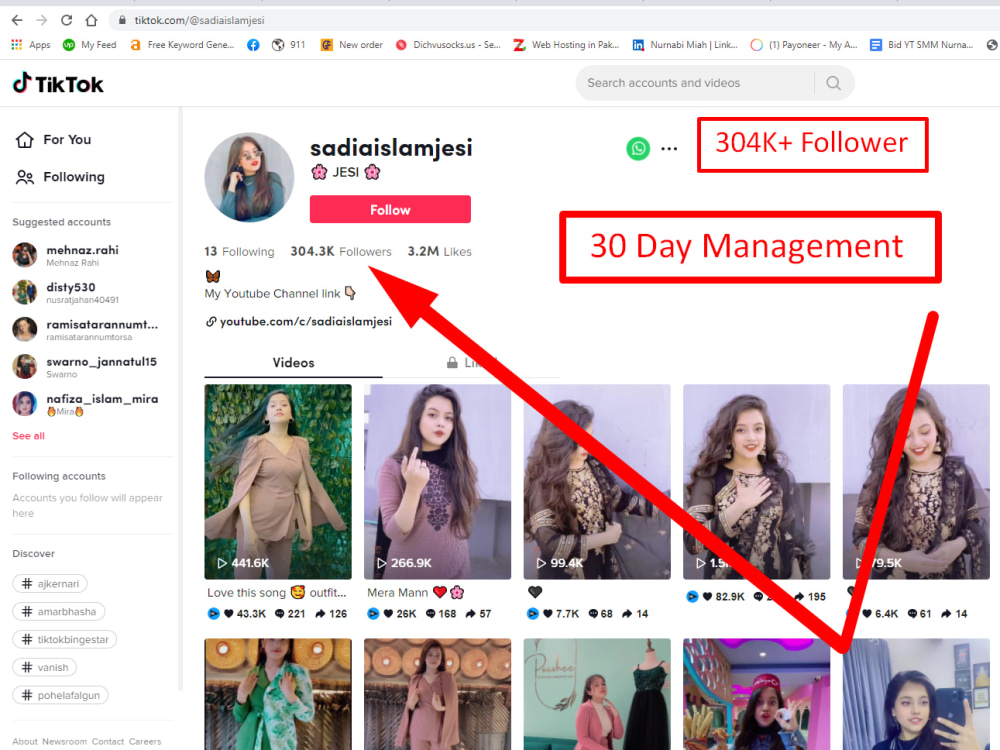Click share icon showing 57 shares
This screenshot has height=750, width=1000.
tap(471, 614)
